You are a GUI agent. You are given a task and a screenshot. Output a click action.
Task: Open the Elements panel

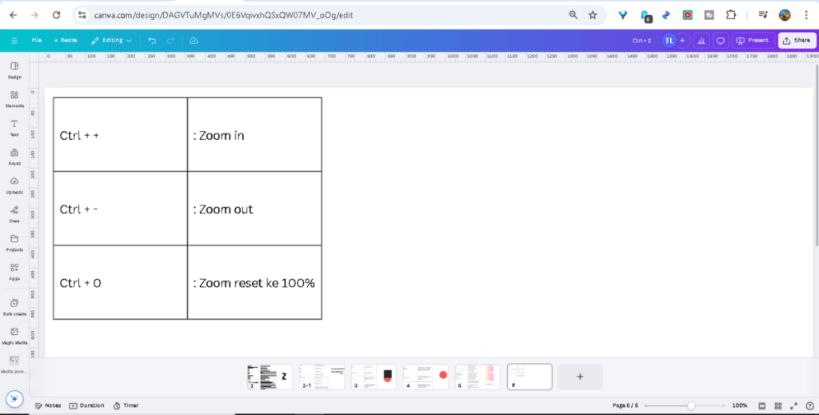14,99
